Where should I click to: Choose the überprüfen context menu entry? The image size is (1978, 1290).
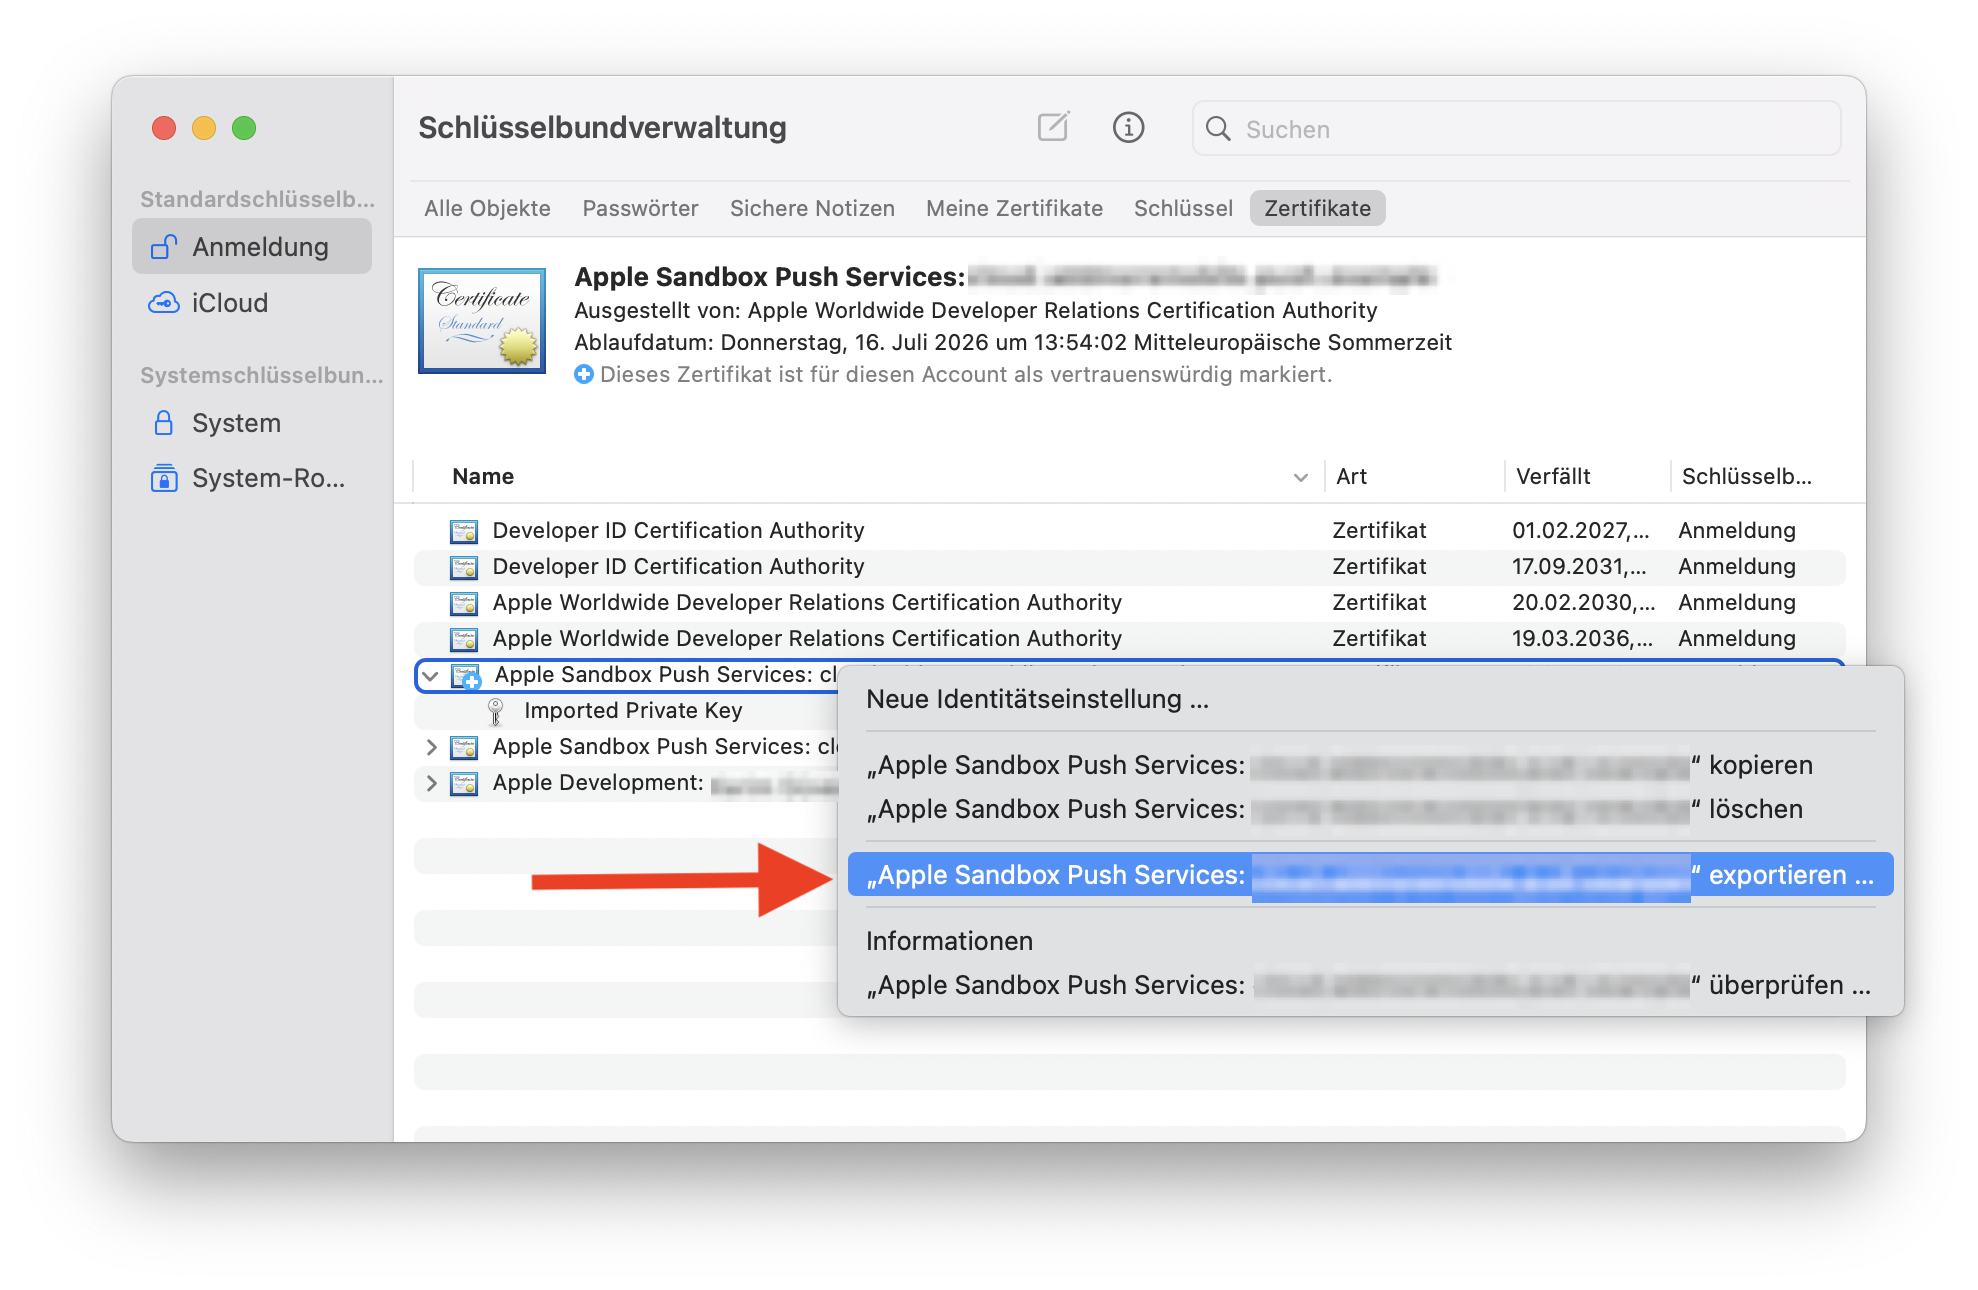point(1370,985)
